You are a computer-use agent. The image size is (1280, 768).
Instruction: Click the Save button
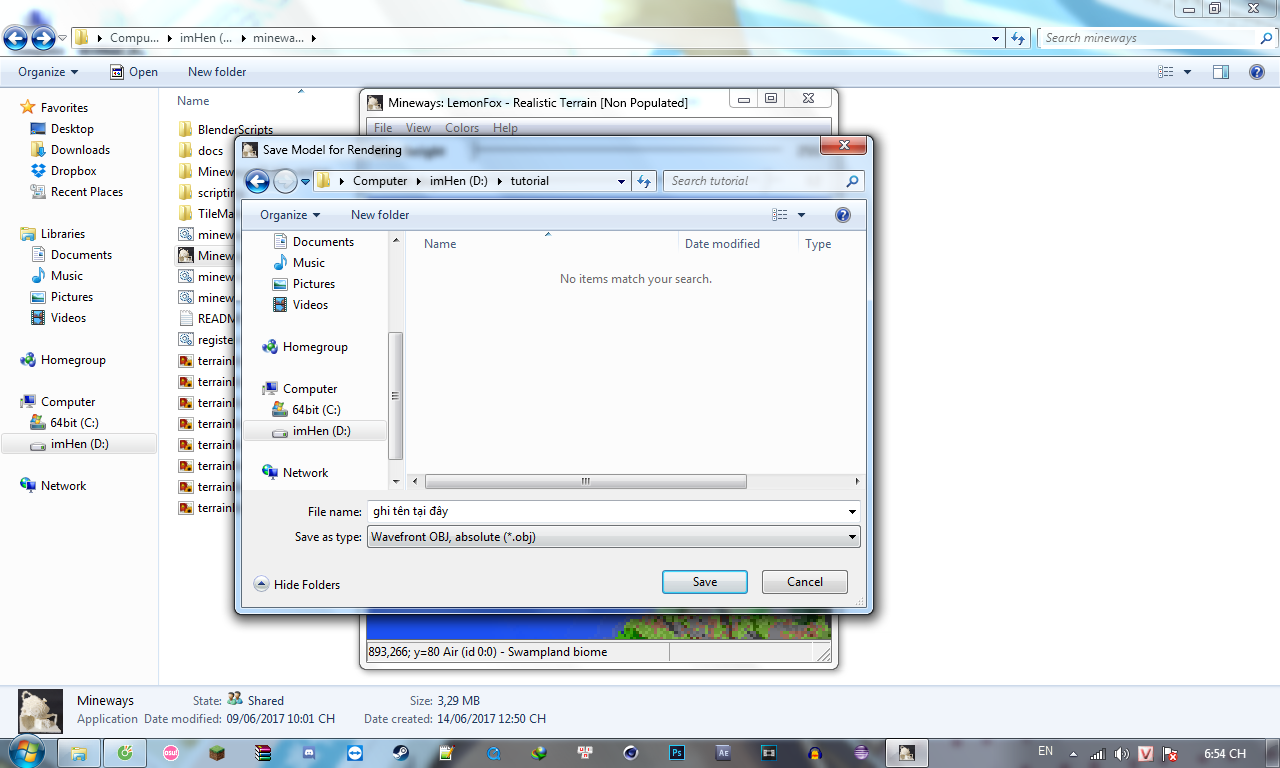coord(705,582)
